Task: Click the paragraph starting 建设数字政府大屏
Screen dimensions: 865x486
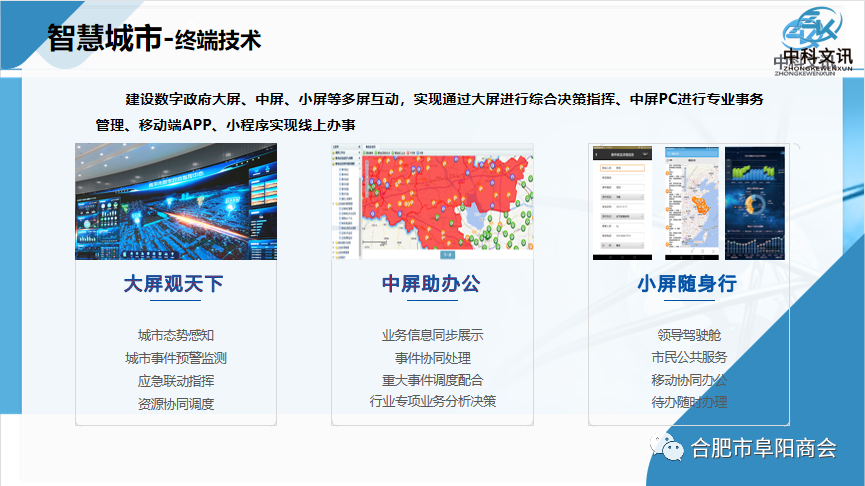Action: tap(429, 112)
